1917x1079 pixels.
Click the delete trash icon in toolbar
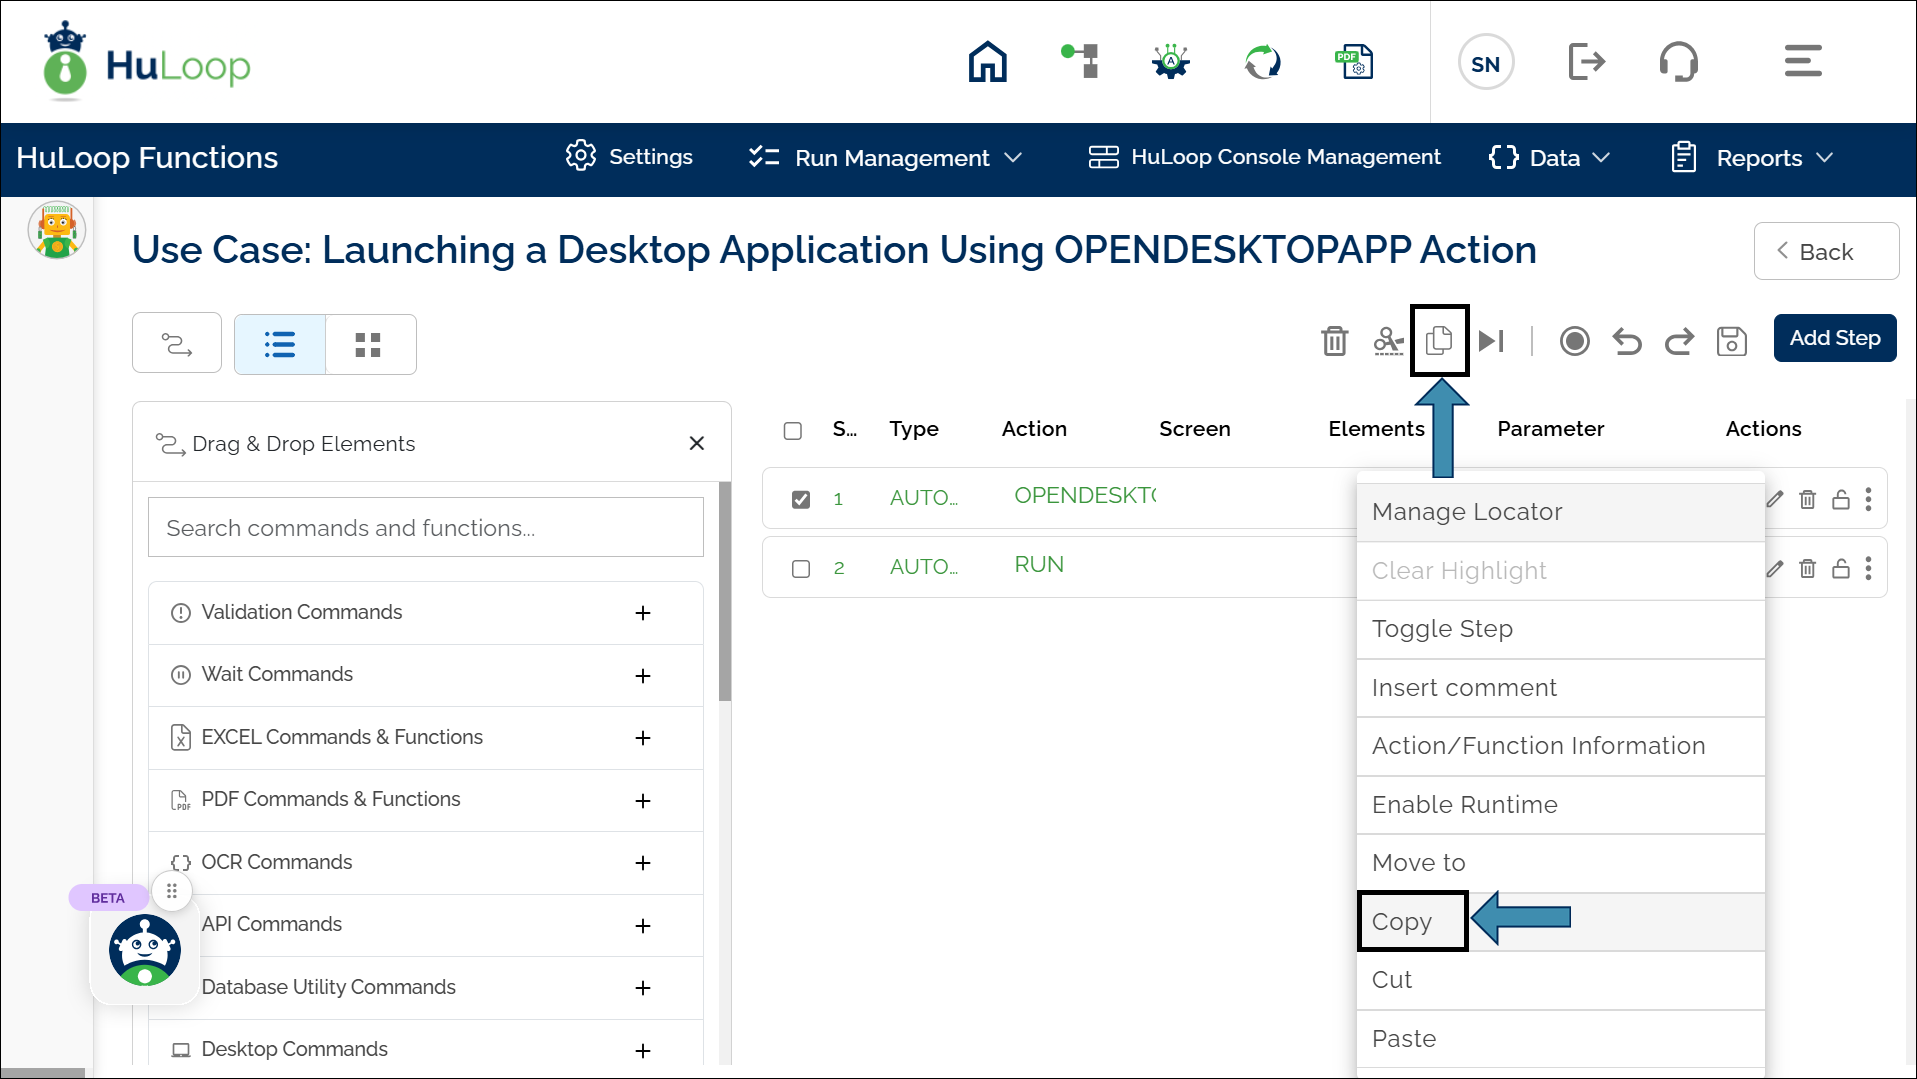(x=1334, y=341)
